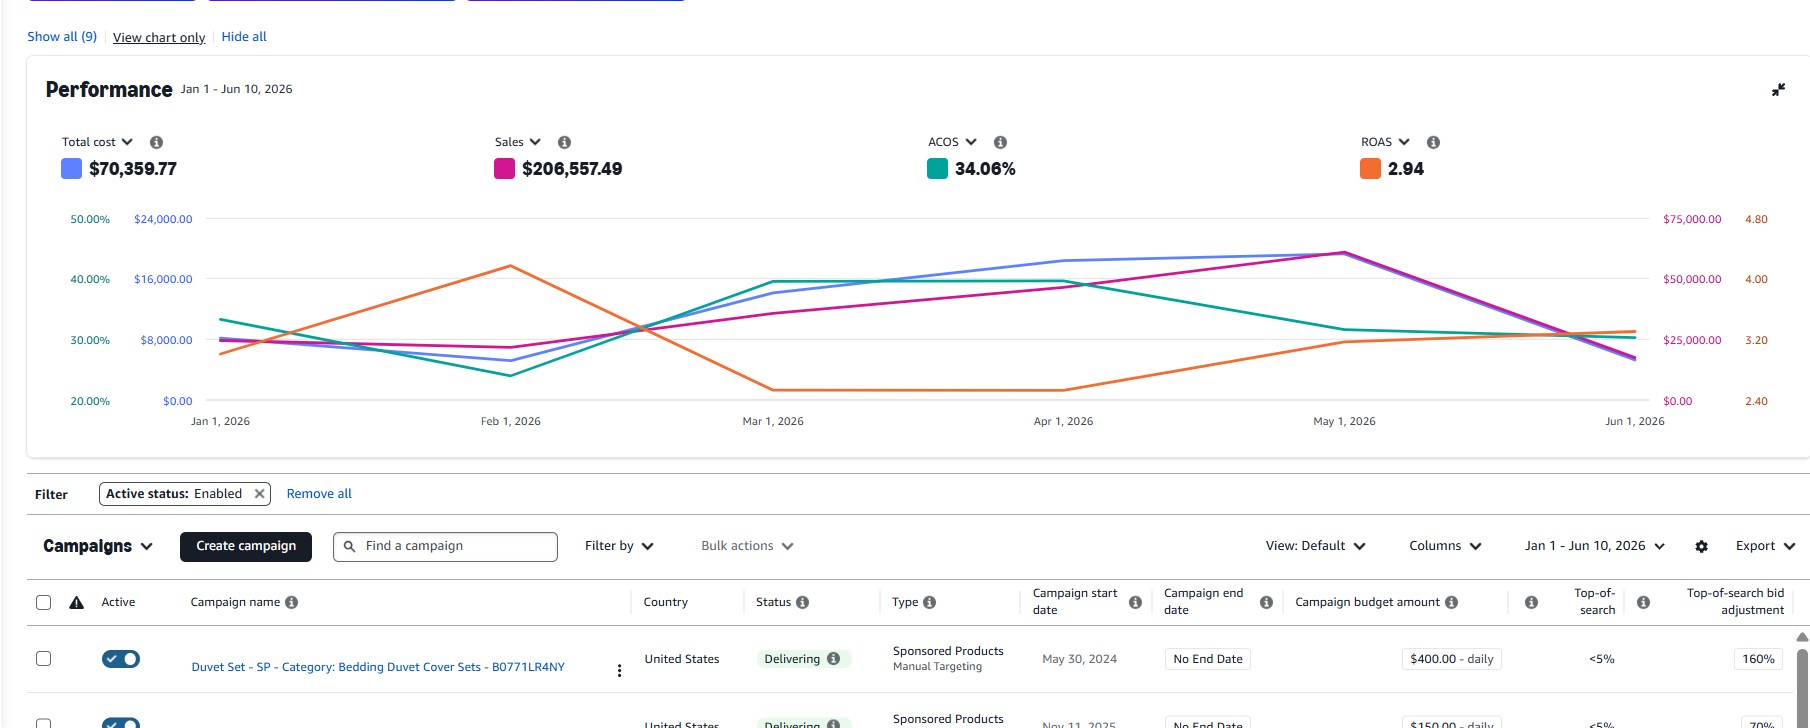Open View: Default dropdown

pos(1315,546)
